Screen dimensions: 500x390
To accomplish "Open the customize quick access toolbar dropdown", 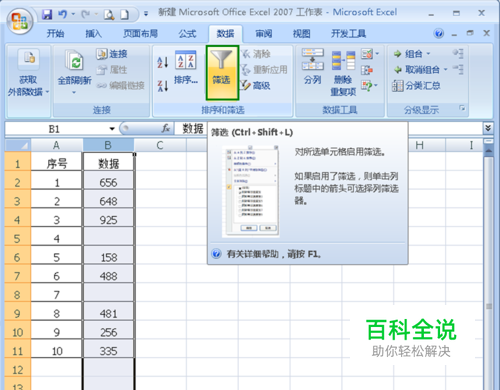I will pyautogui.click(x=146, y=14).
